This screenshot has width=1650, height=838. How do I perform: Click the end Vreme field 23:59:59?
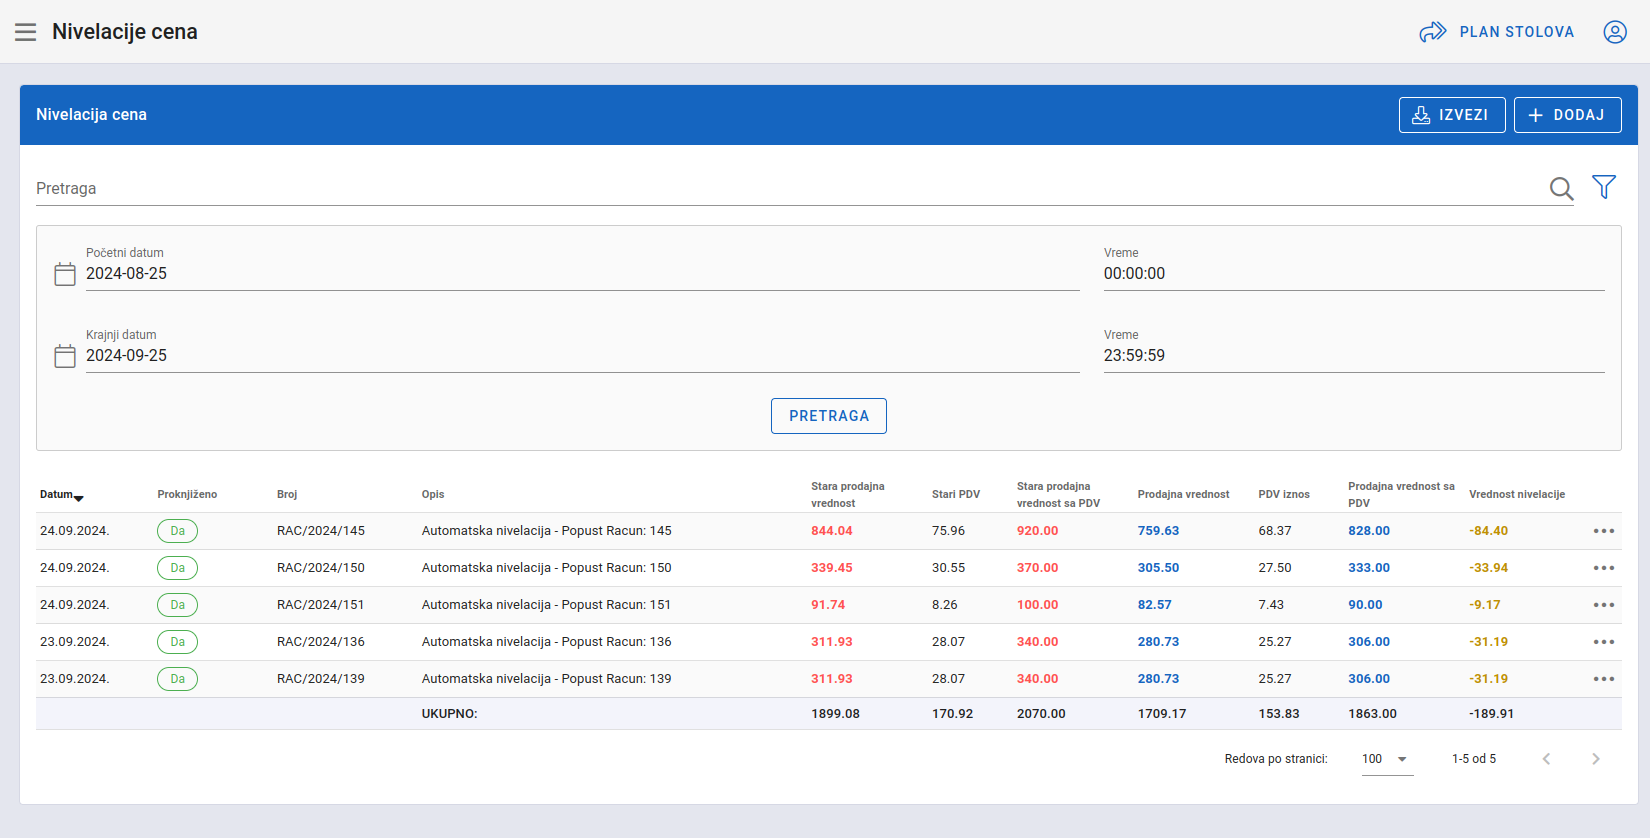tap(1354, 356)
